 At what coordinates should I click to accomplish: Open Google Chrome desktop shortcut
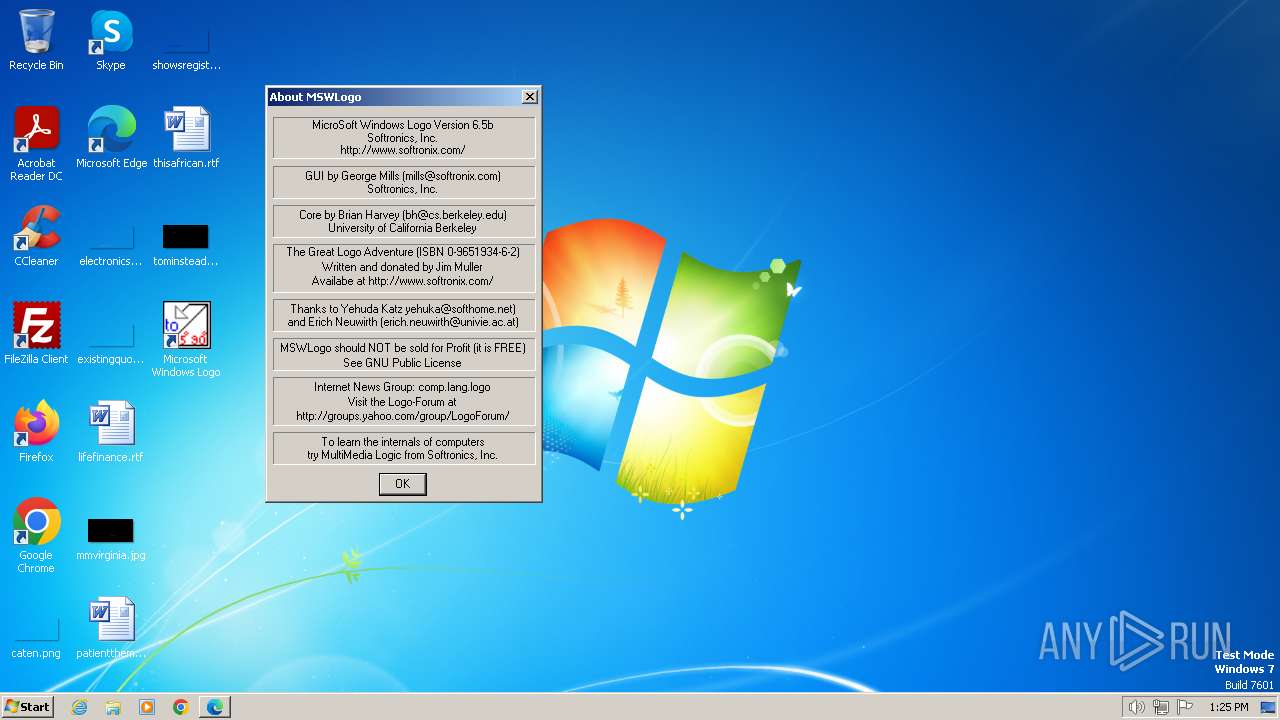(36, 535)
